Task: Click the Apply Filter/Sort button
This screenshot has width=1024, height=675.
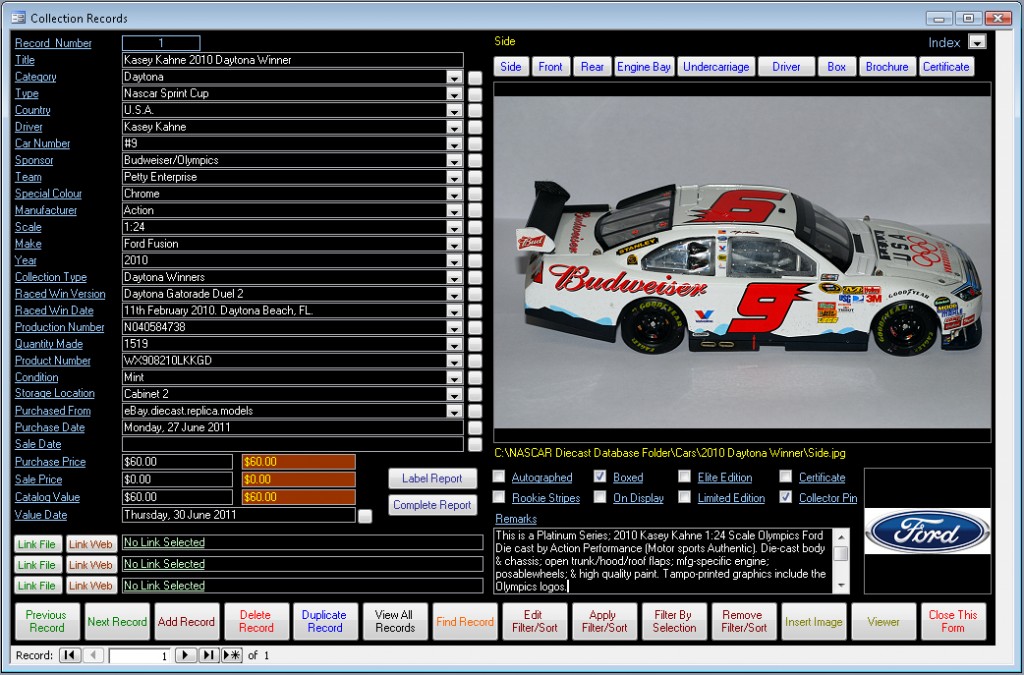Action: 605,622
